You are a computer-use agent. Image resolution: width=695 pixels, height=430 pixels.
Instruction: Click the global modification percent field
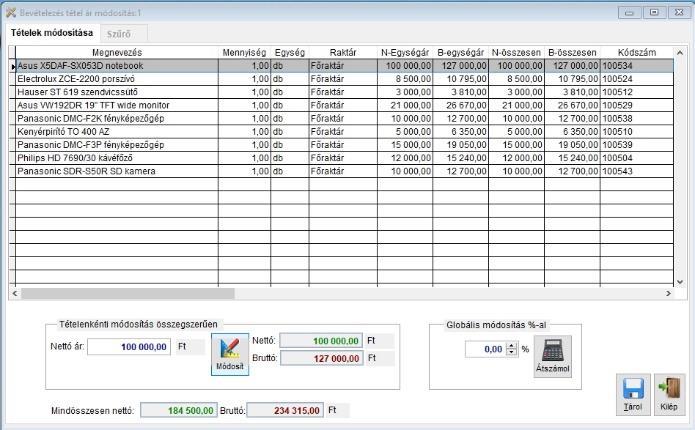[x=486, y=349]
